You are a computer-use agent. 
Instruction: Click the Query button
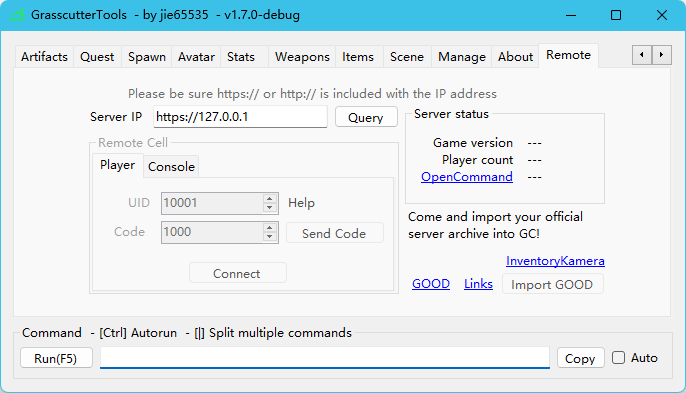pos(366,117)
